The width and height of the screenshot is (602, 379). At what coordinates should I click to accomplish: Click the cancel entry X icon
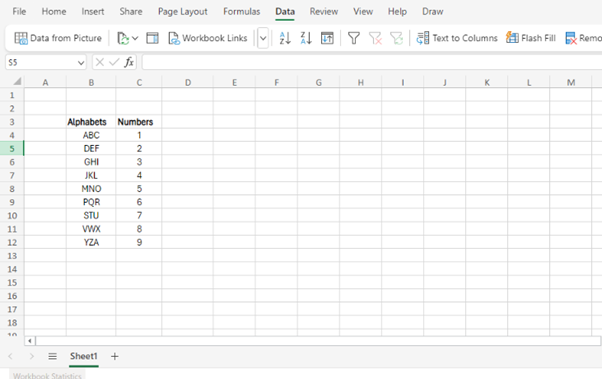pos(99,62)
